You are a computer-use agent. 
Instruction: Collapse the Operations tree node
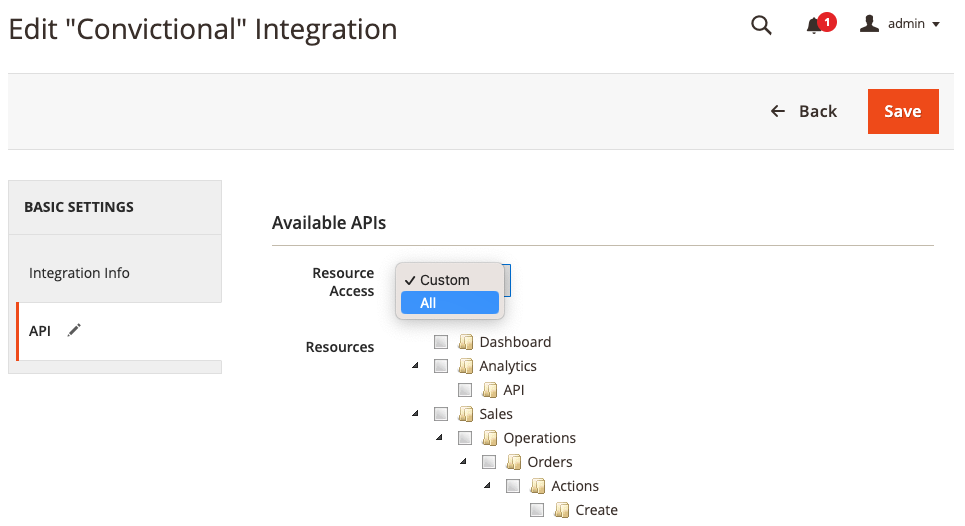tap(439, 438)
